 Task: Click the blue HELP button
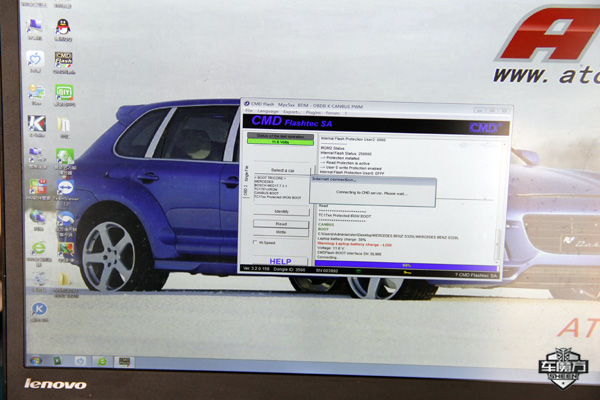[280, 261]
